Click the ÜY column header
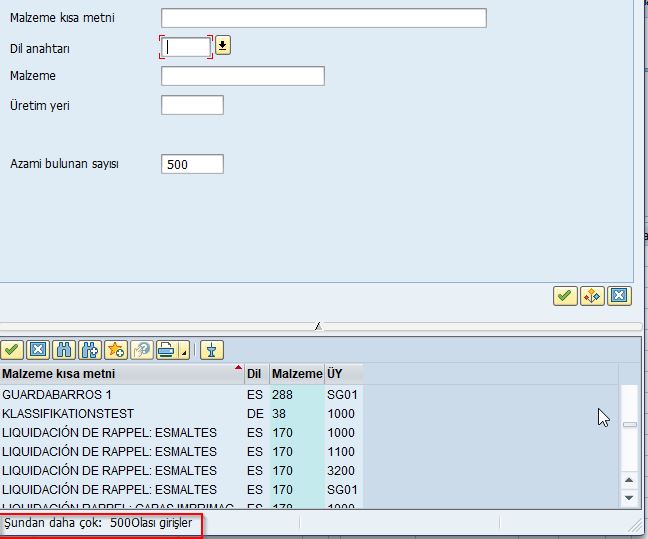The width and height of the screenshot is (648, 539). coord(342,374)
